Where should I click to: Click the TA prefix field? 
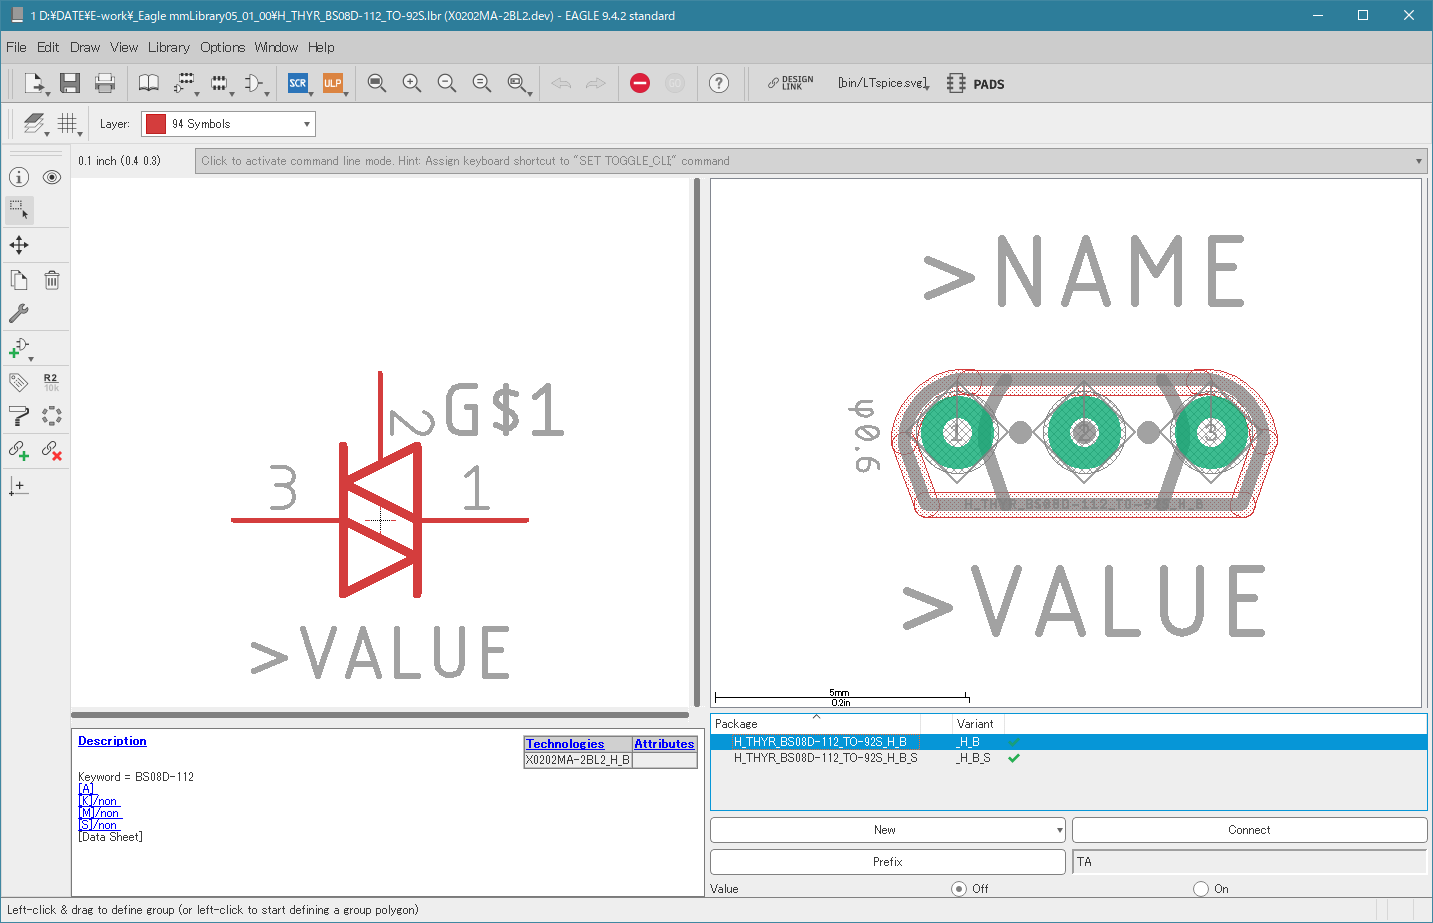coord(1249,862)
